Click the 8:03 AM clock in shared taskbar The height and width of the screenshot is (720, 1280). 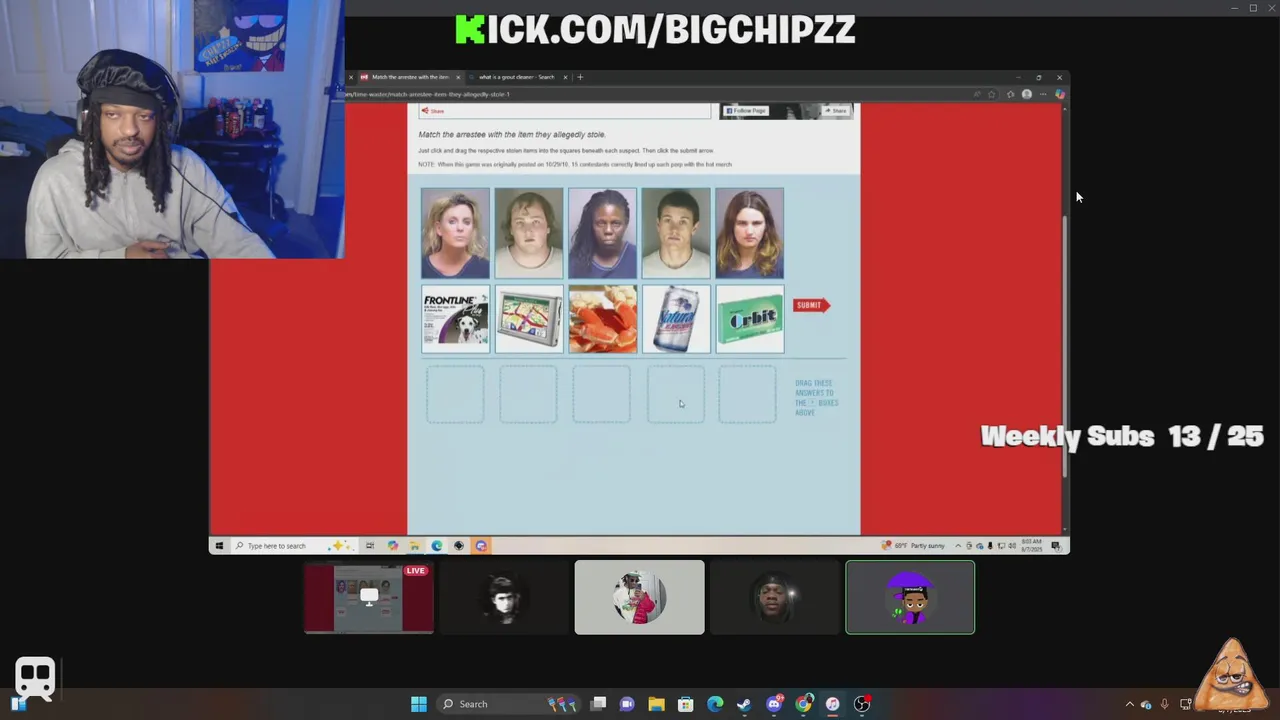coord(1032,546)
